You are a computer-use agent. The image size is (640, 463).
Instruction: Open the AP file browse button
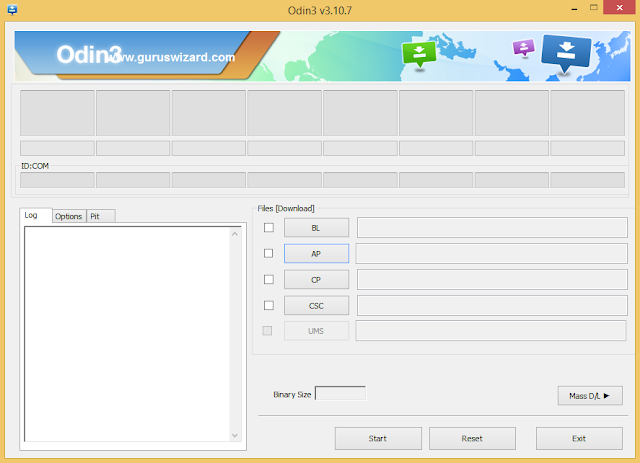pos(316,254)
